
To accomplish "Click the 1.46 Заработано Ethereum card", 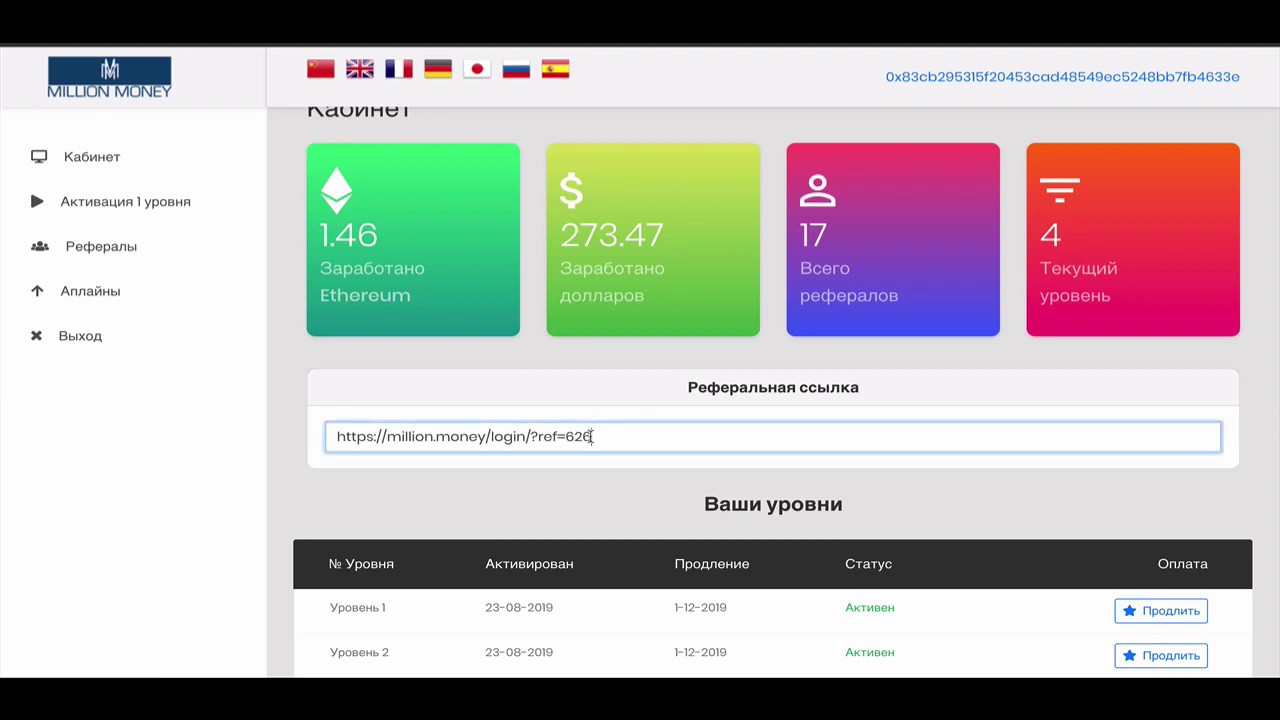I will pos(413,240).
